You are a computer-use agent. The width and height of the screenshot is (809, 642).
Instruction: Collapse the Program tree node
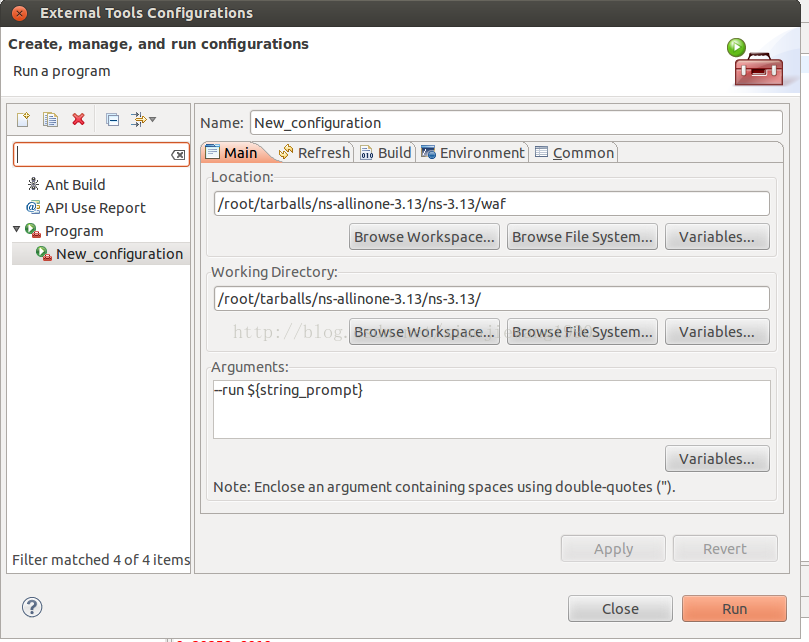[17, 229]
